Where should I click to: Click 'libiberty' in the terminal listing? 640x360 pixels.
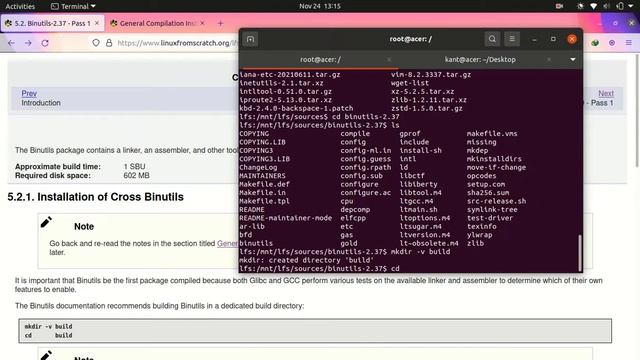(418, 184)
